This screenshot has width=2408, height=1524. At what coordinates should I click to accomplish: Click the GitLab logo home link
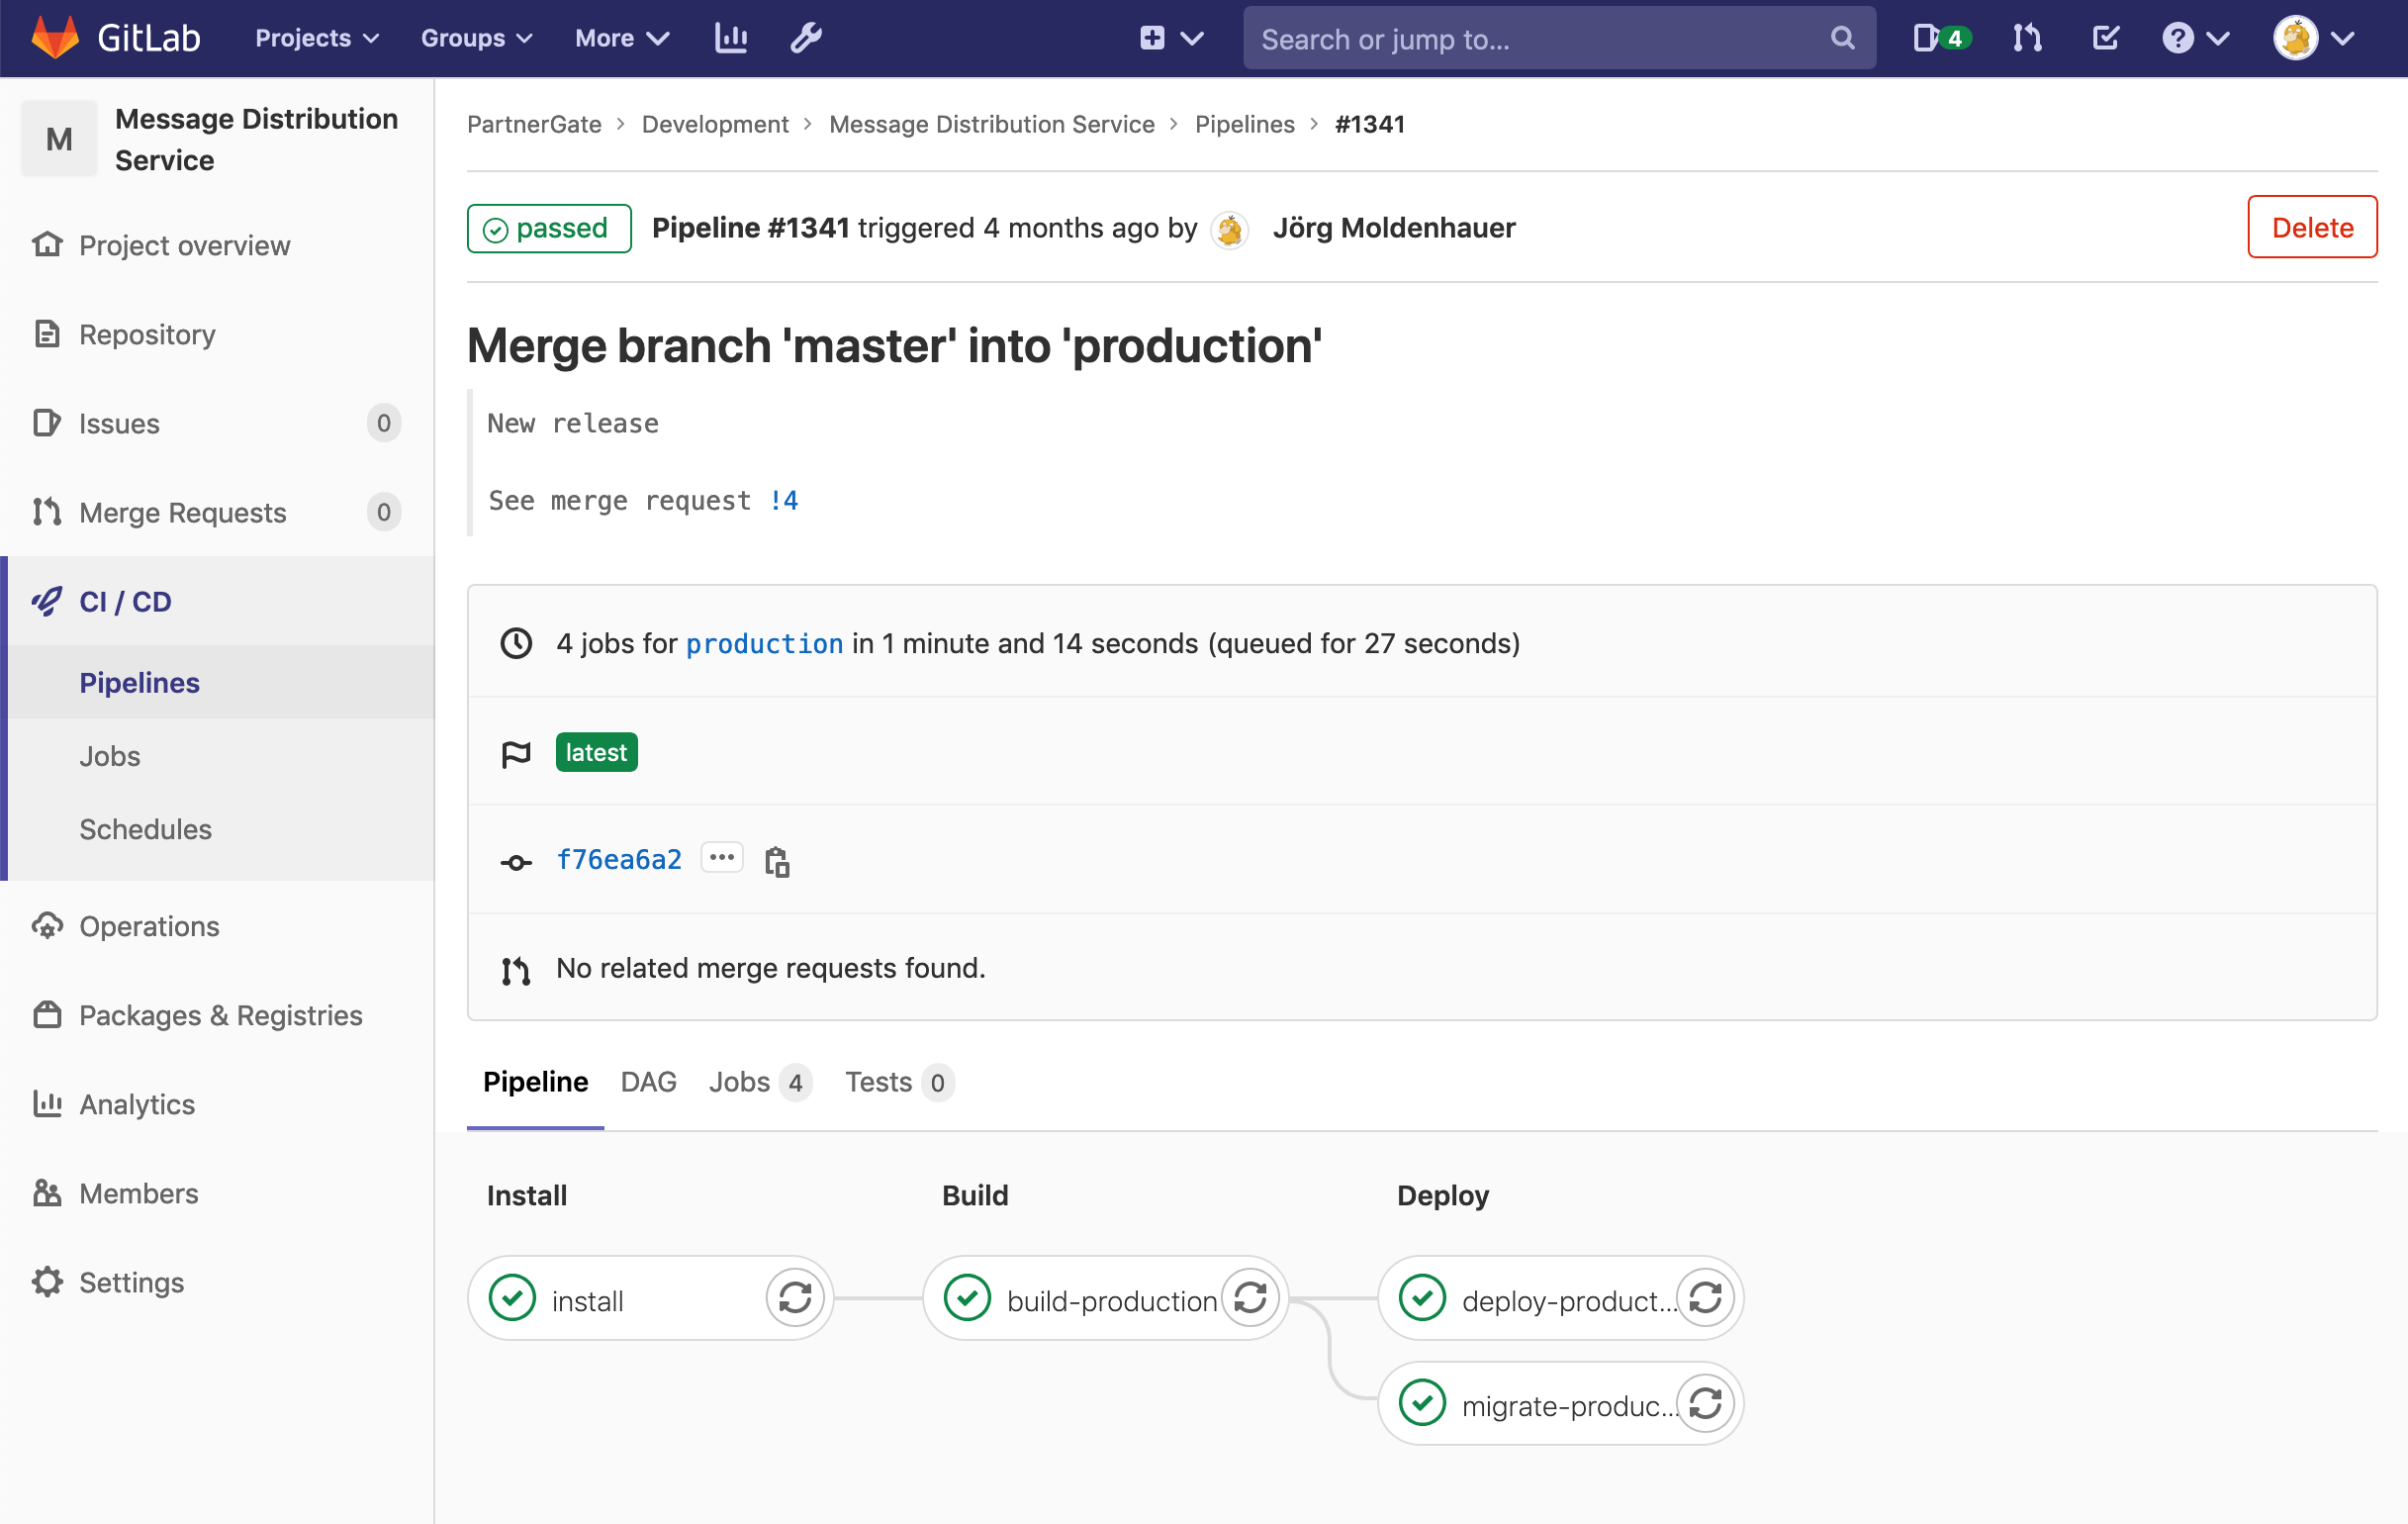point(116,38)
